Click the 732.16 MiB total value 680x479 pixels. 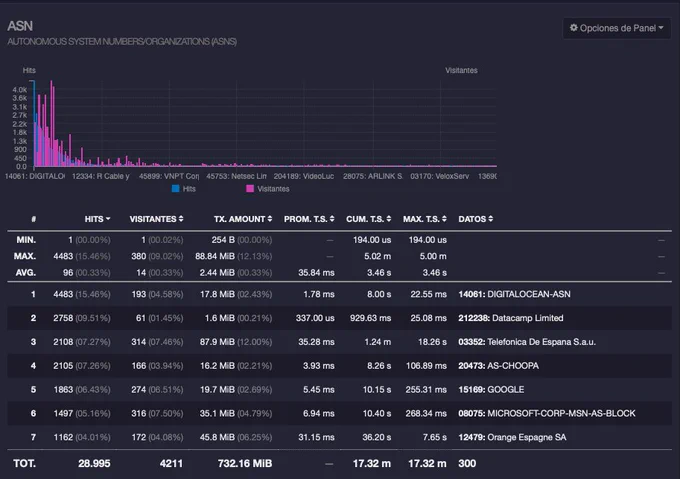coord(245,463)
